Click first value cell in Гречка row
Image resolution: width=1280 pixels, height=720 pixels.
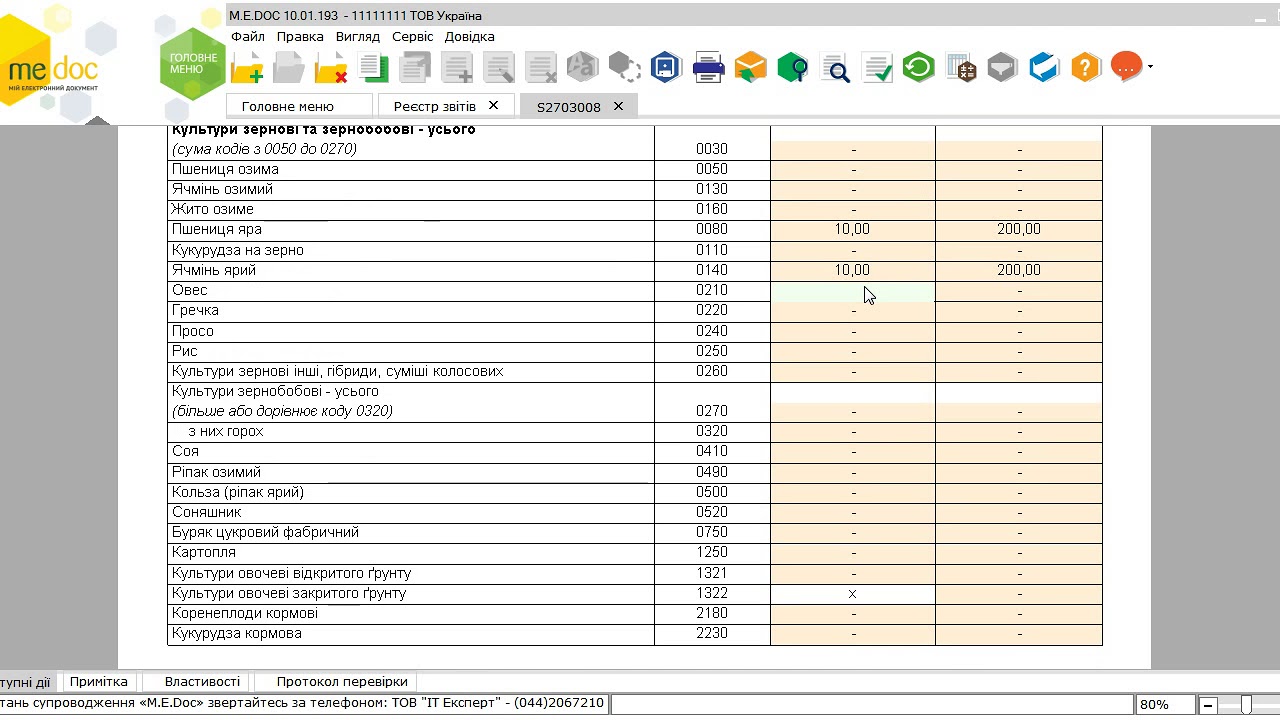[x=853, y=311]
